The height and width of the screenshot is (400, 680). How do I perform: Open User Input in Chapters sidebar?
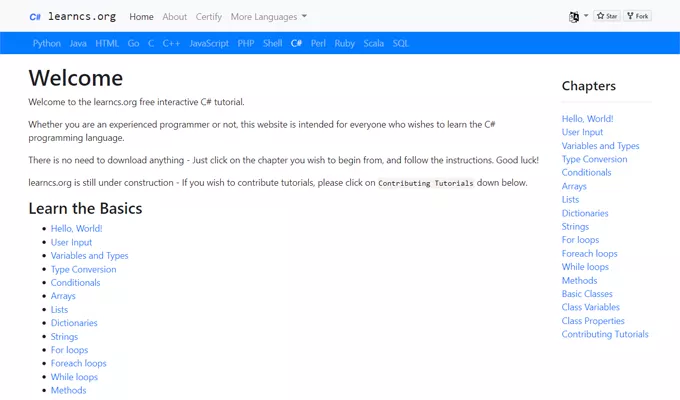582,132
